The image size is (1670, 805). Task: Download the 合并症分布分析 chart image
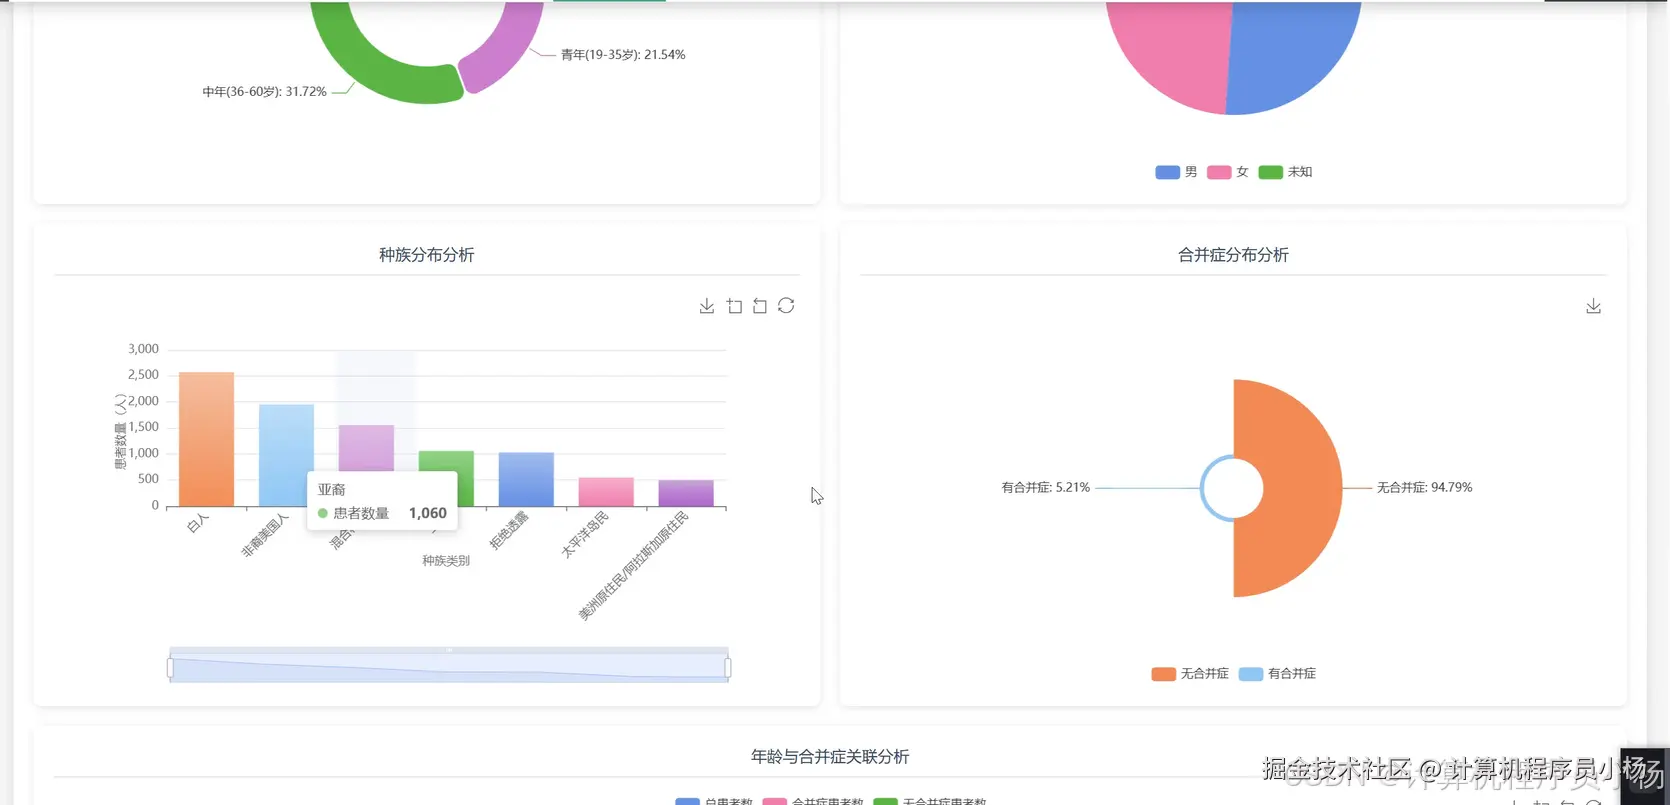1594,306
